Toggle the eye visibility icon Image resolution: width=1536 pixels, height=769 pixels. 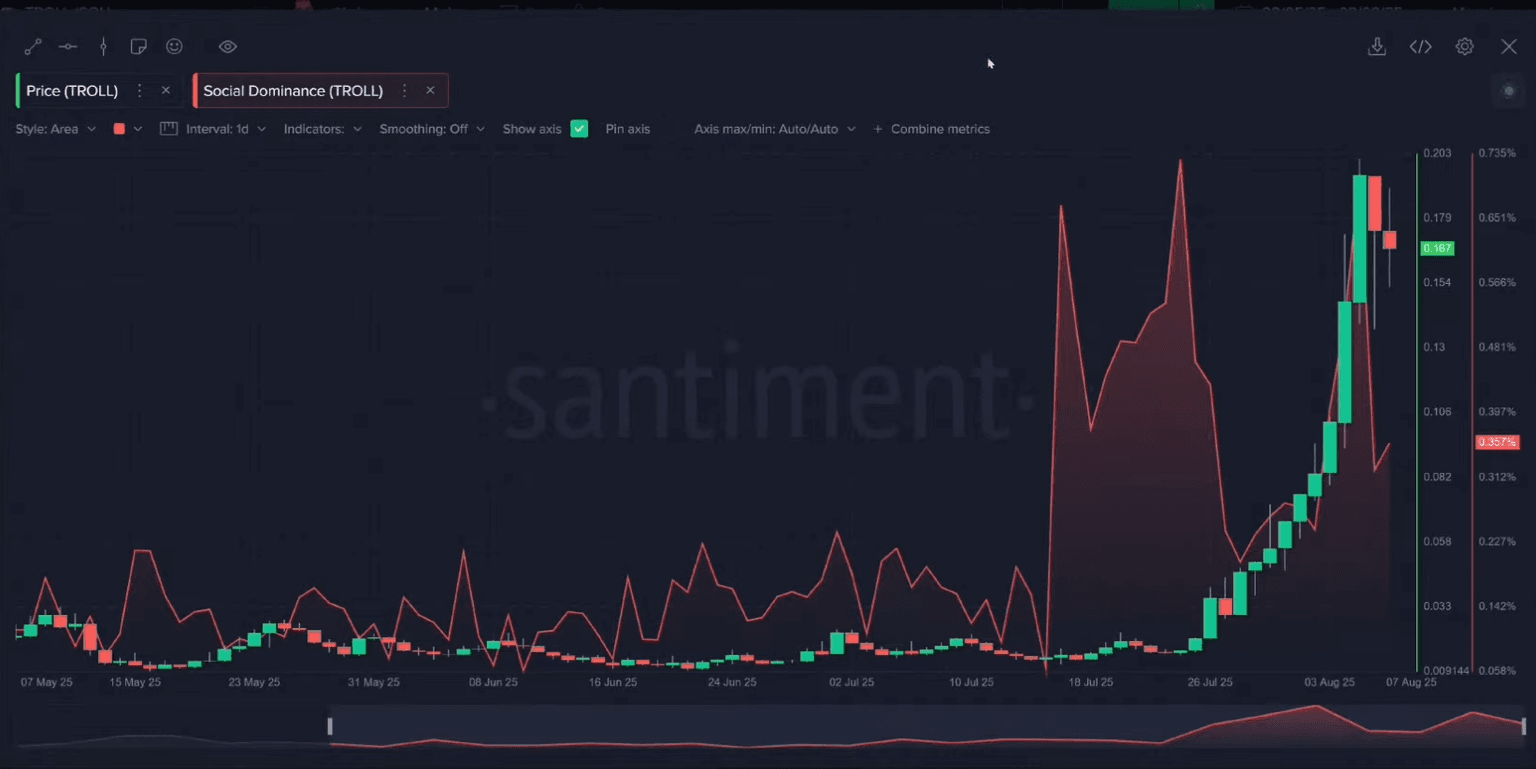(x=228, y=47)
